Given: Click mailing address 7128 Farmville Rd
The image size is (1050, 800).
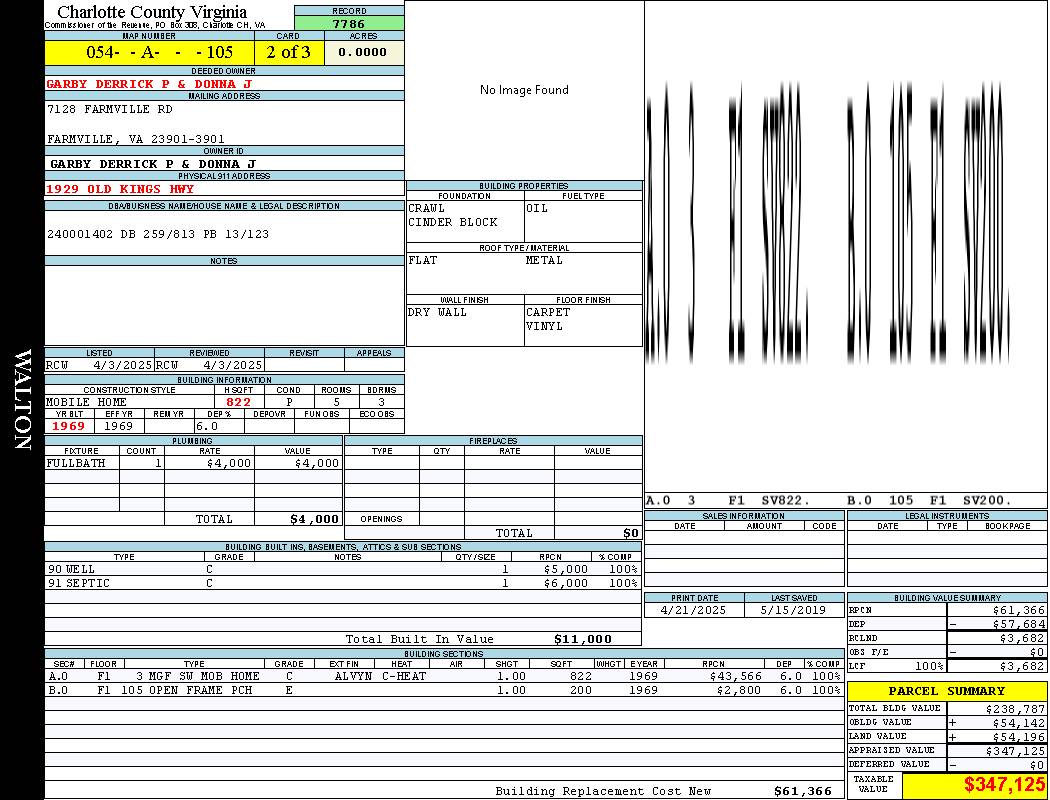Looking at the screenshot, I should point(110,109).
